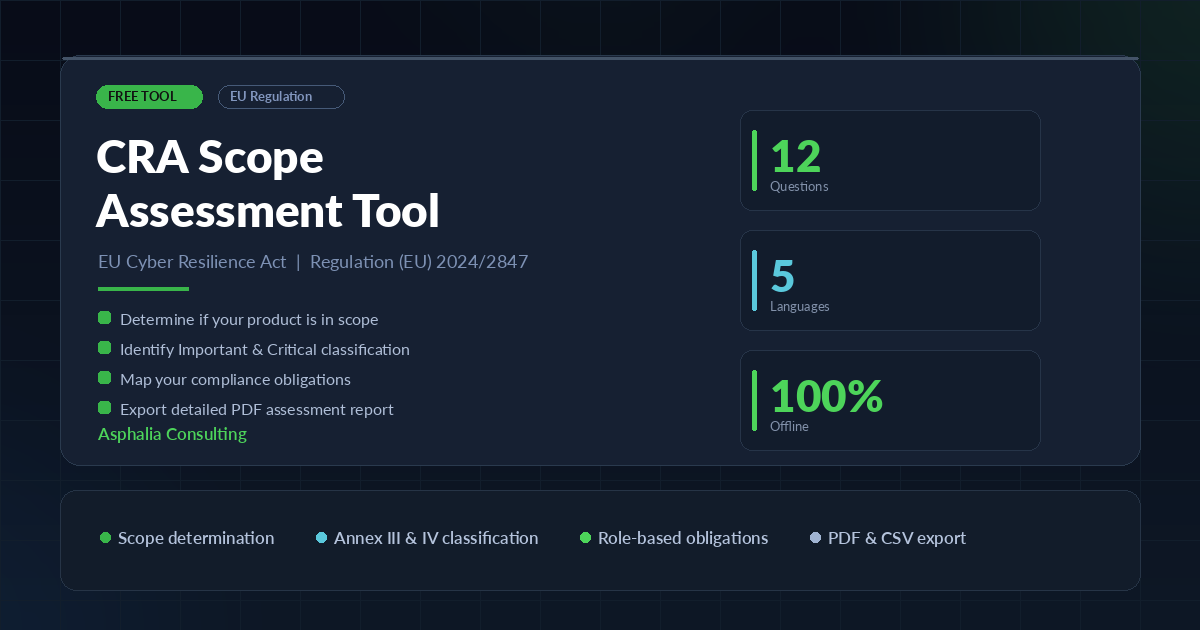Click green square beside 'Determine if your product'
This screenshot has height=630, width=1200.
104,318
